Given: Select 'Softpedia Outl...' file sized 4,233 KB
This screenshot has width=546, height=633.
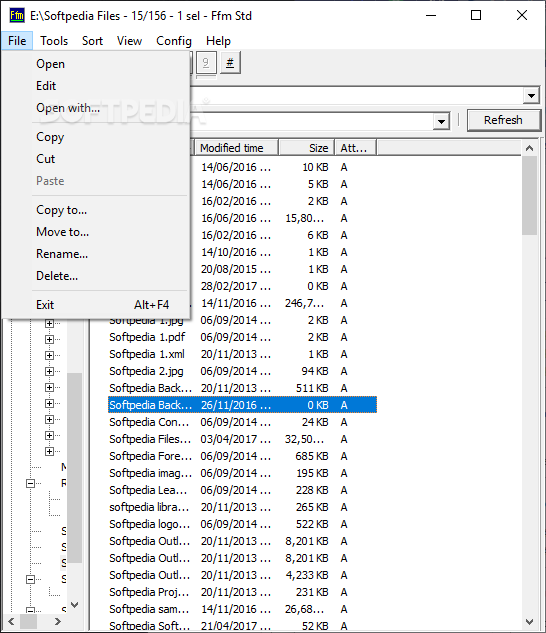Looking at the screenshot, I should [x=149, y=575].
